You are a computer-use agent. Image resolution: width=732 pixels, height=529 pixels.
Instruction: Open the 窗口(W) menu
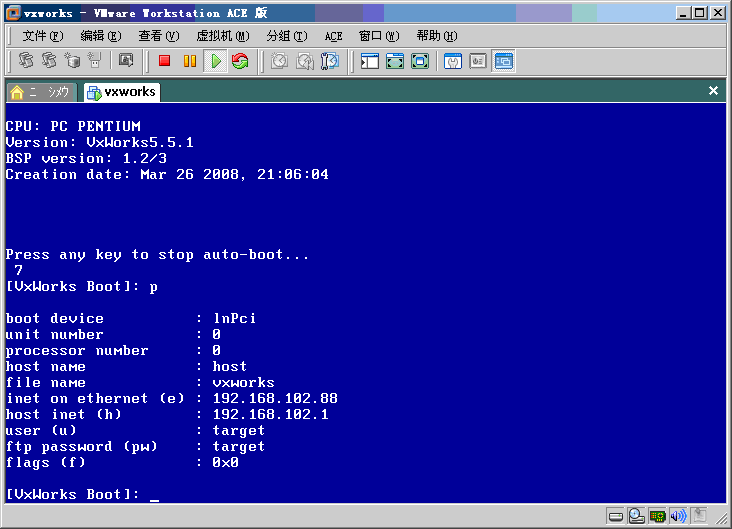[379, 36]
